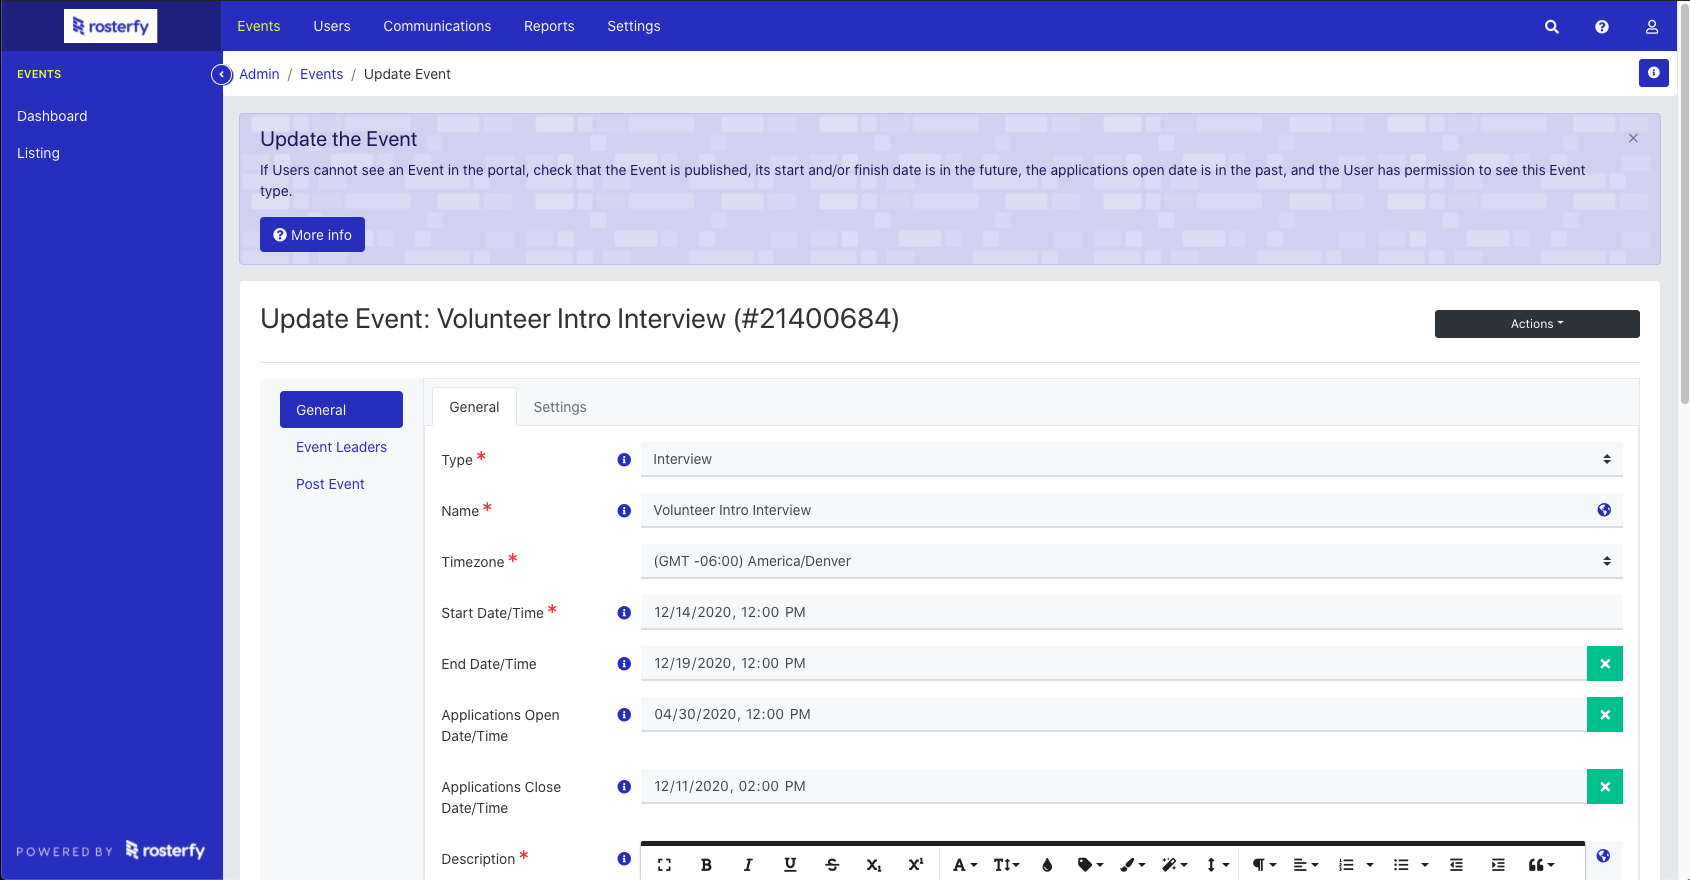
Task: Open the text alignment dropdown
Action: point(1306,865)
